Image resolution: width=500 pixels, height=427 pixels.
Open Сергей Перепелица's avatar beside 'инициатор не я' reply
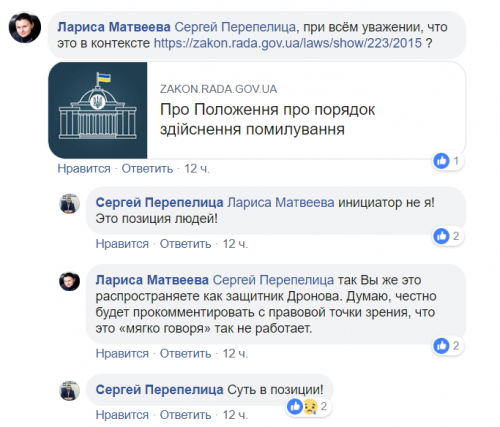pyautogui.click(x=70, y=203)
